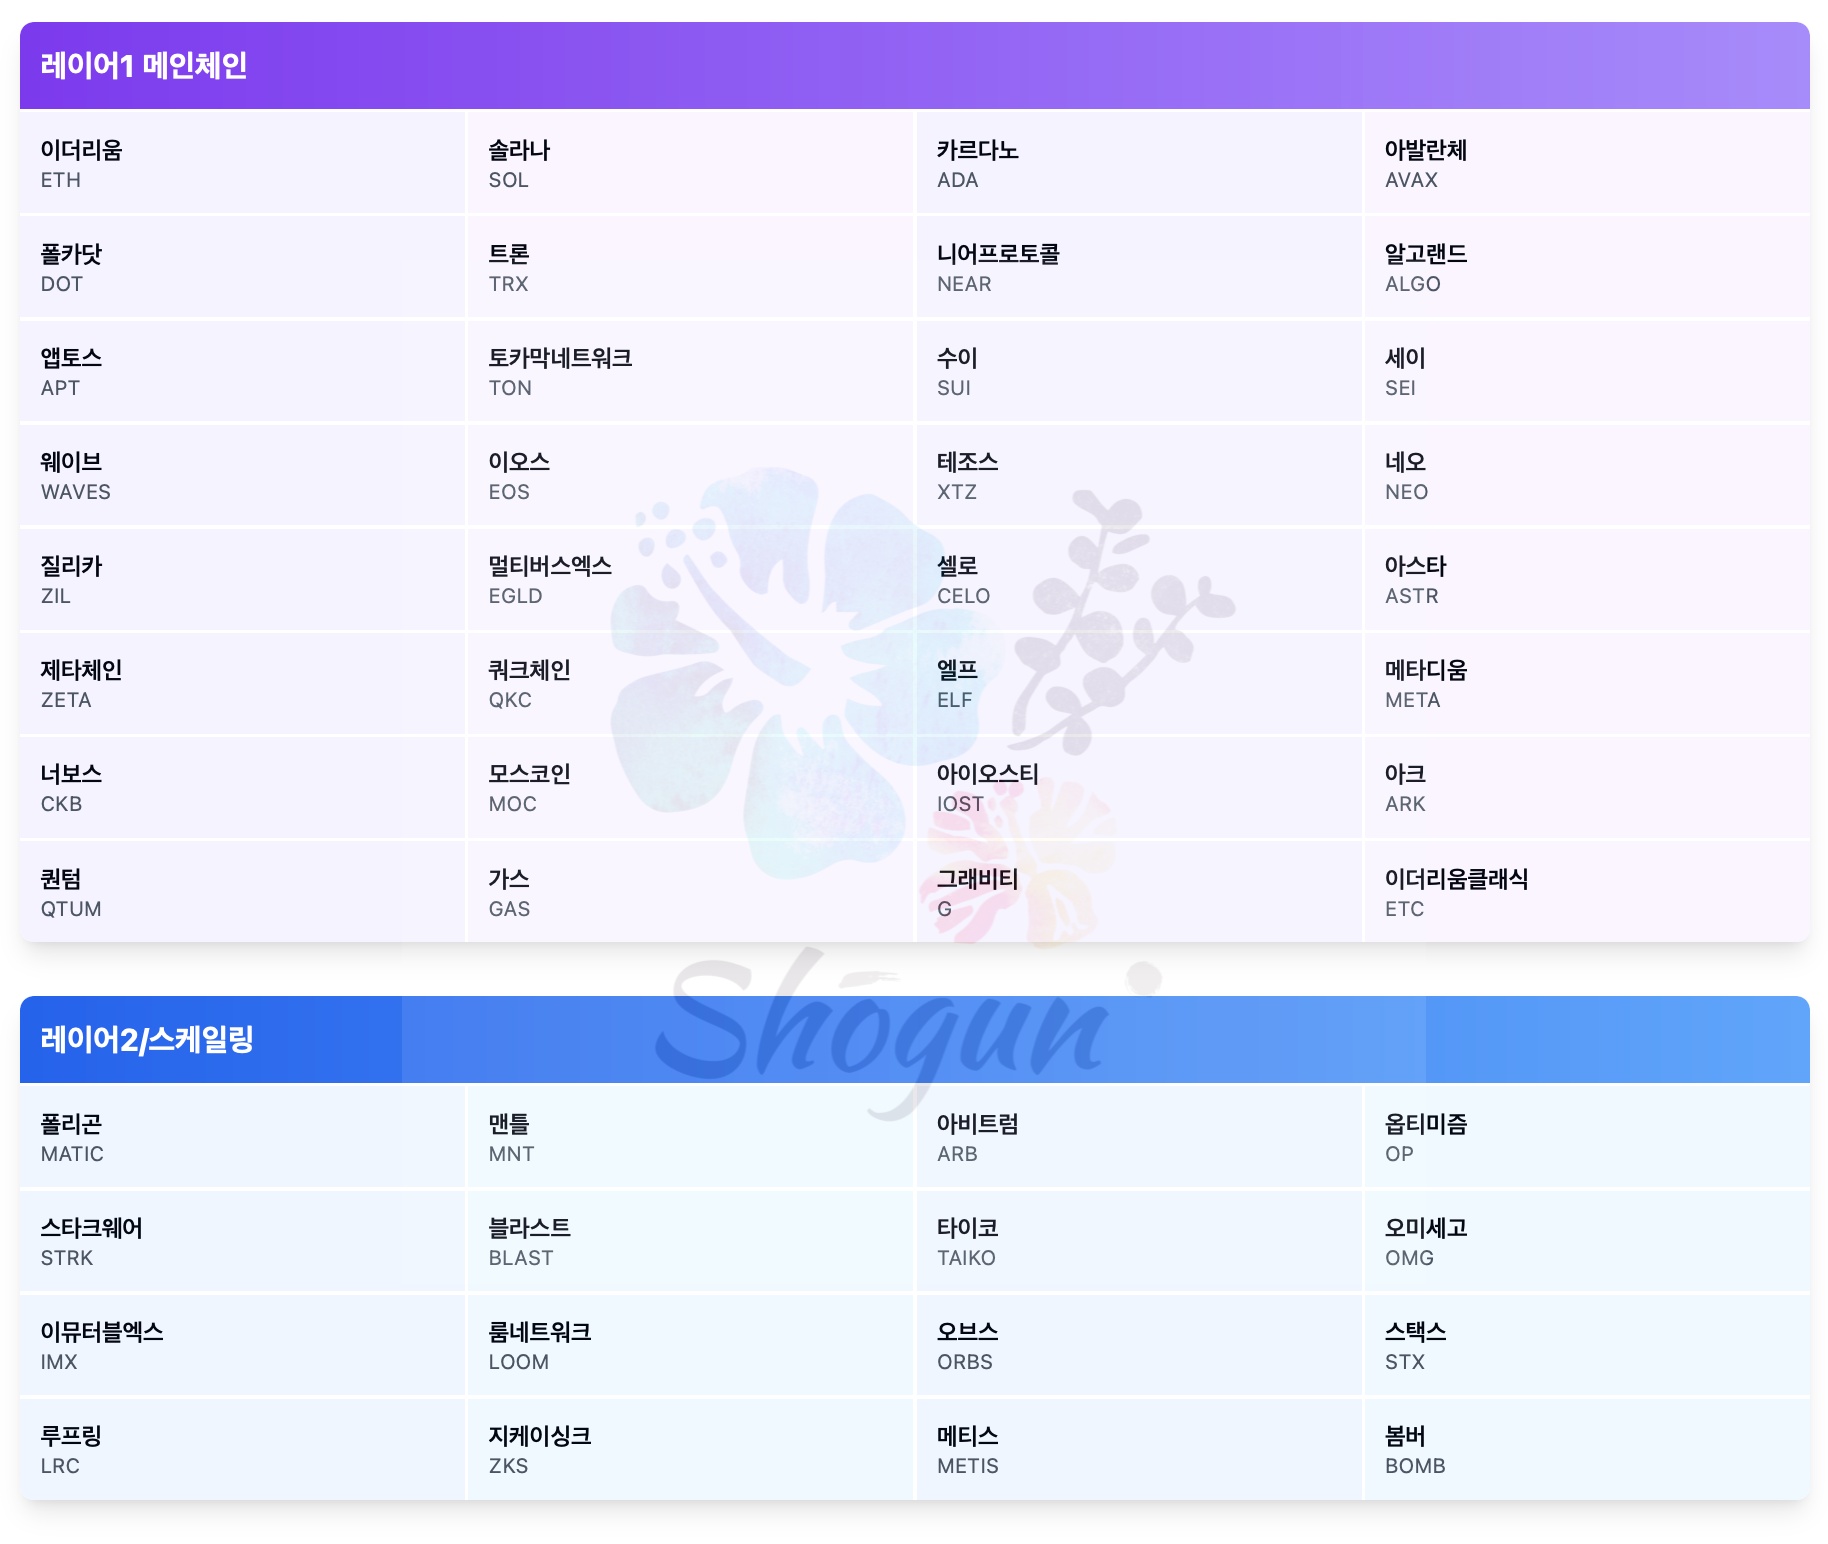
Task: Open 니어프로토콜 NEAR entry
Action: coord(1138,267)
